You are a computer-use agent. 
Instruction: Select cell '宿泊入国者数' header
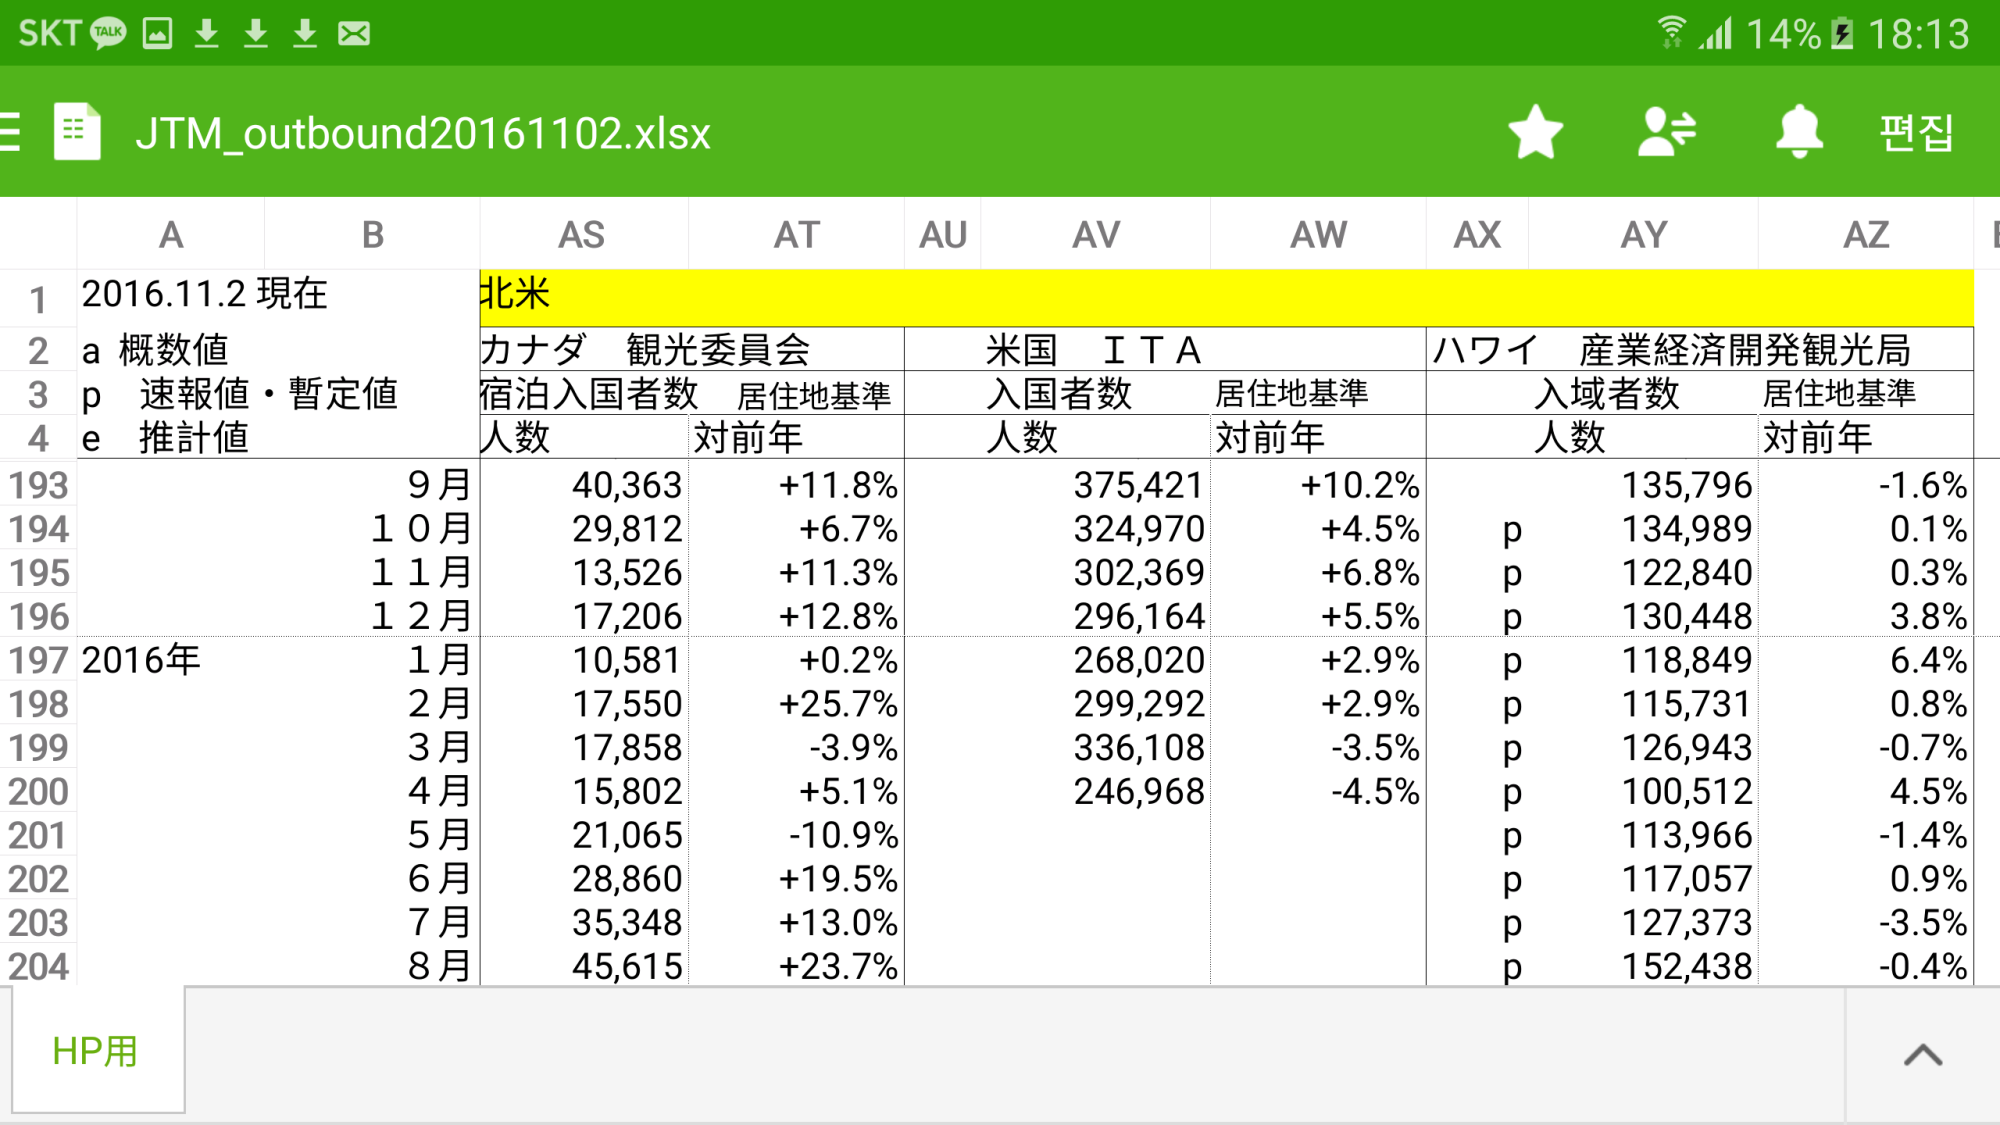(588, 393)
